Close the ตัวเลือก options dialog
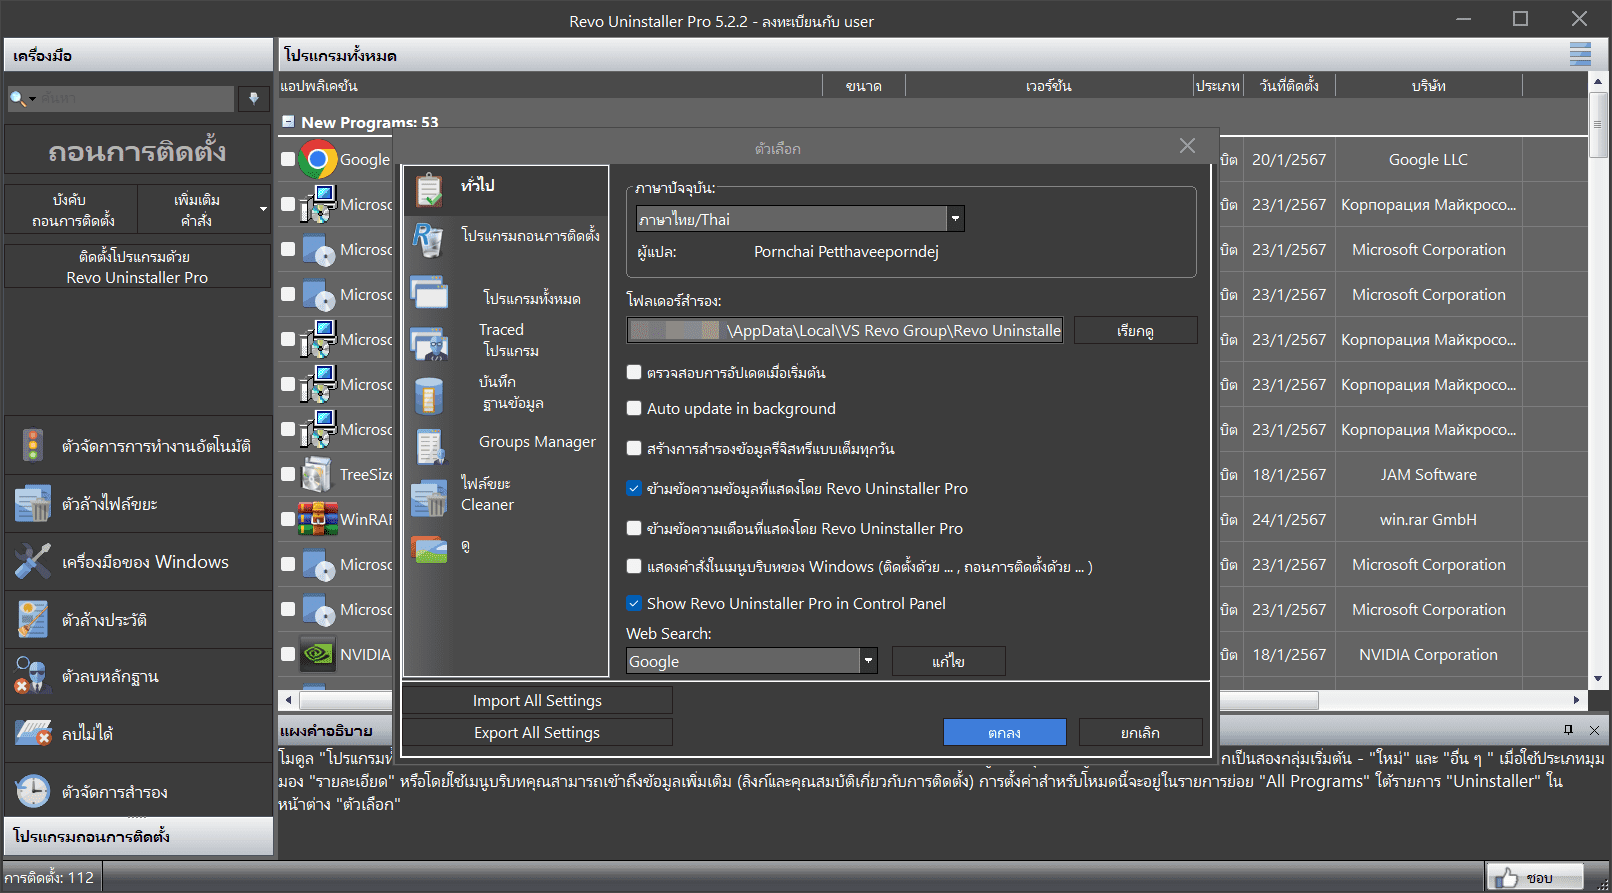This screenshot has height=893, width=1612. point(1187,146)
